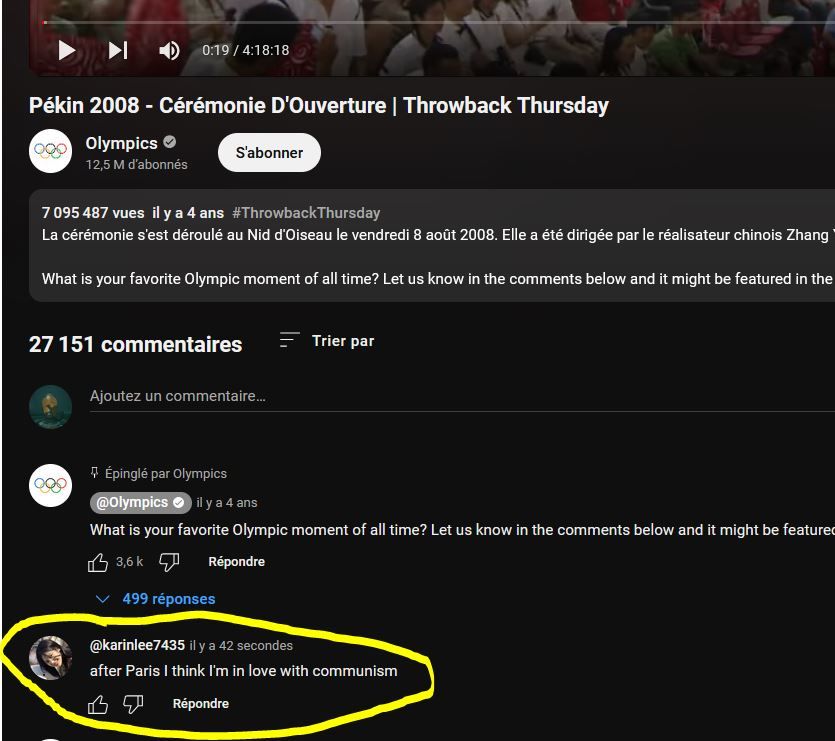Open the @karinlee7435 profile picture
The width and height of the screenshot is (835, 741).
click(51, 658)
